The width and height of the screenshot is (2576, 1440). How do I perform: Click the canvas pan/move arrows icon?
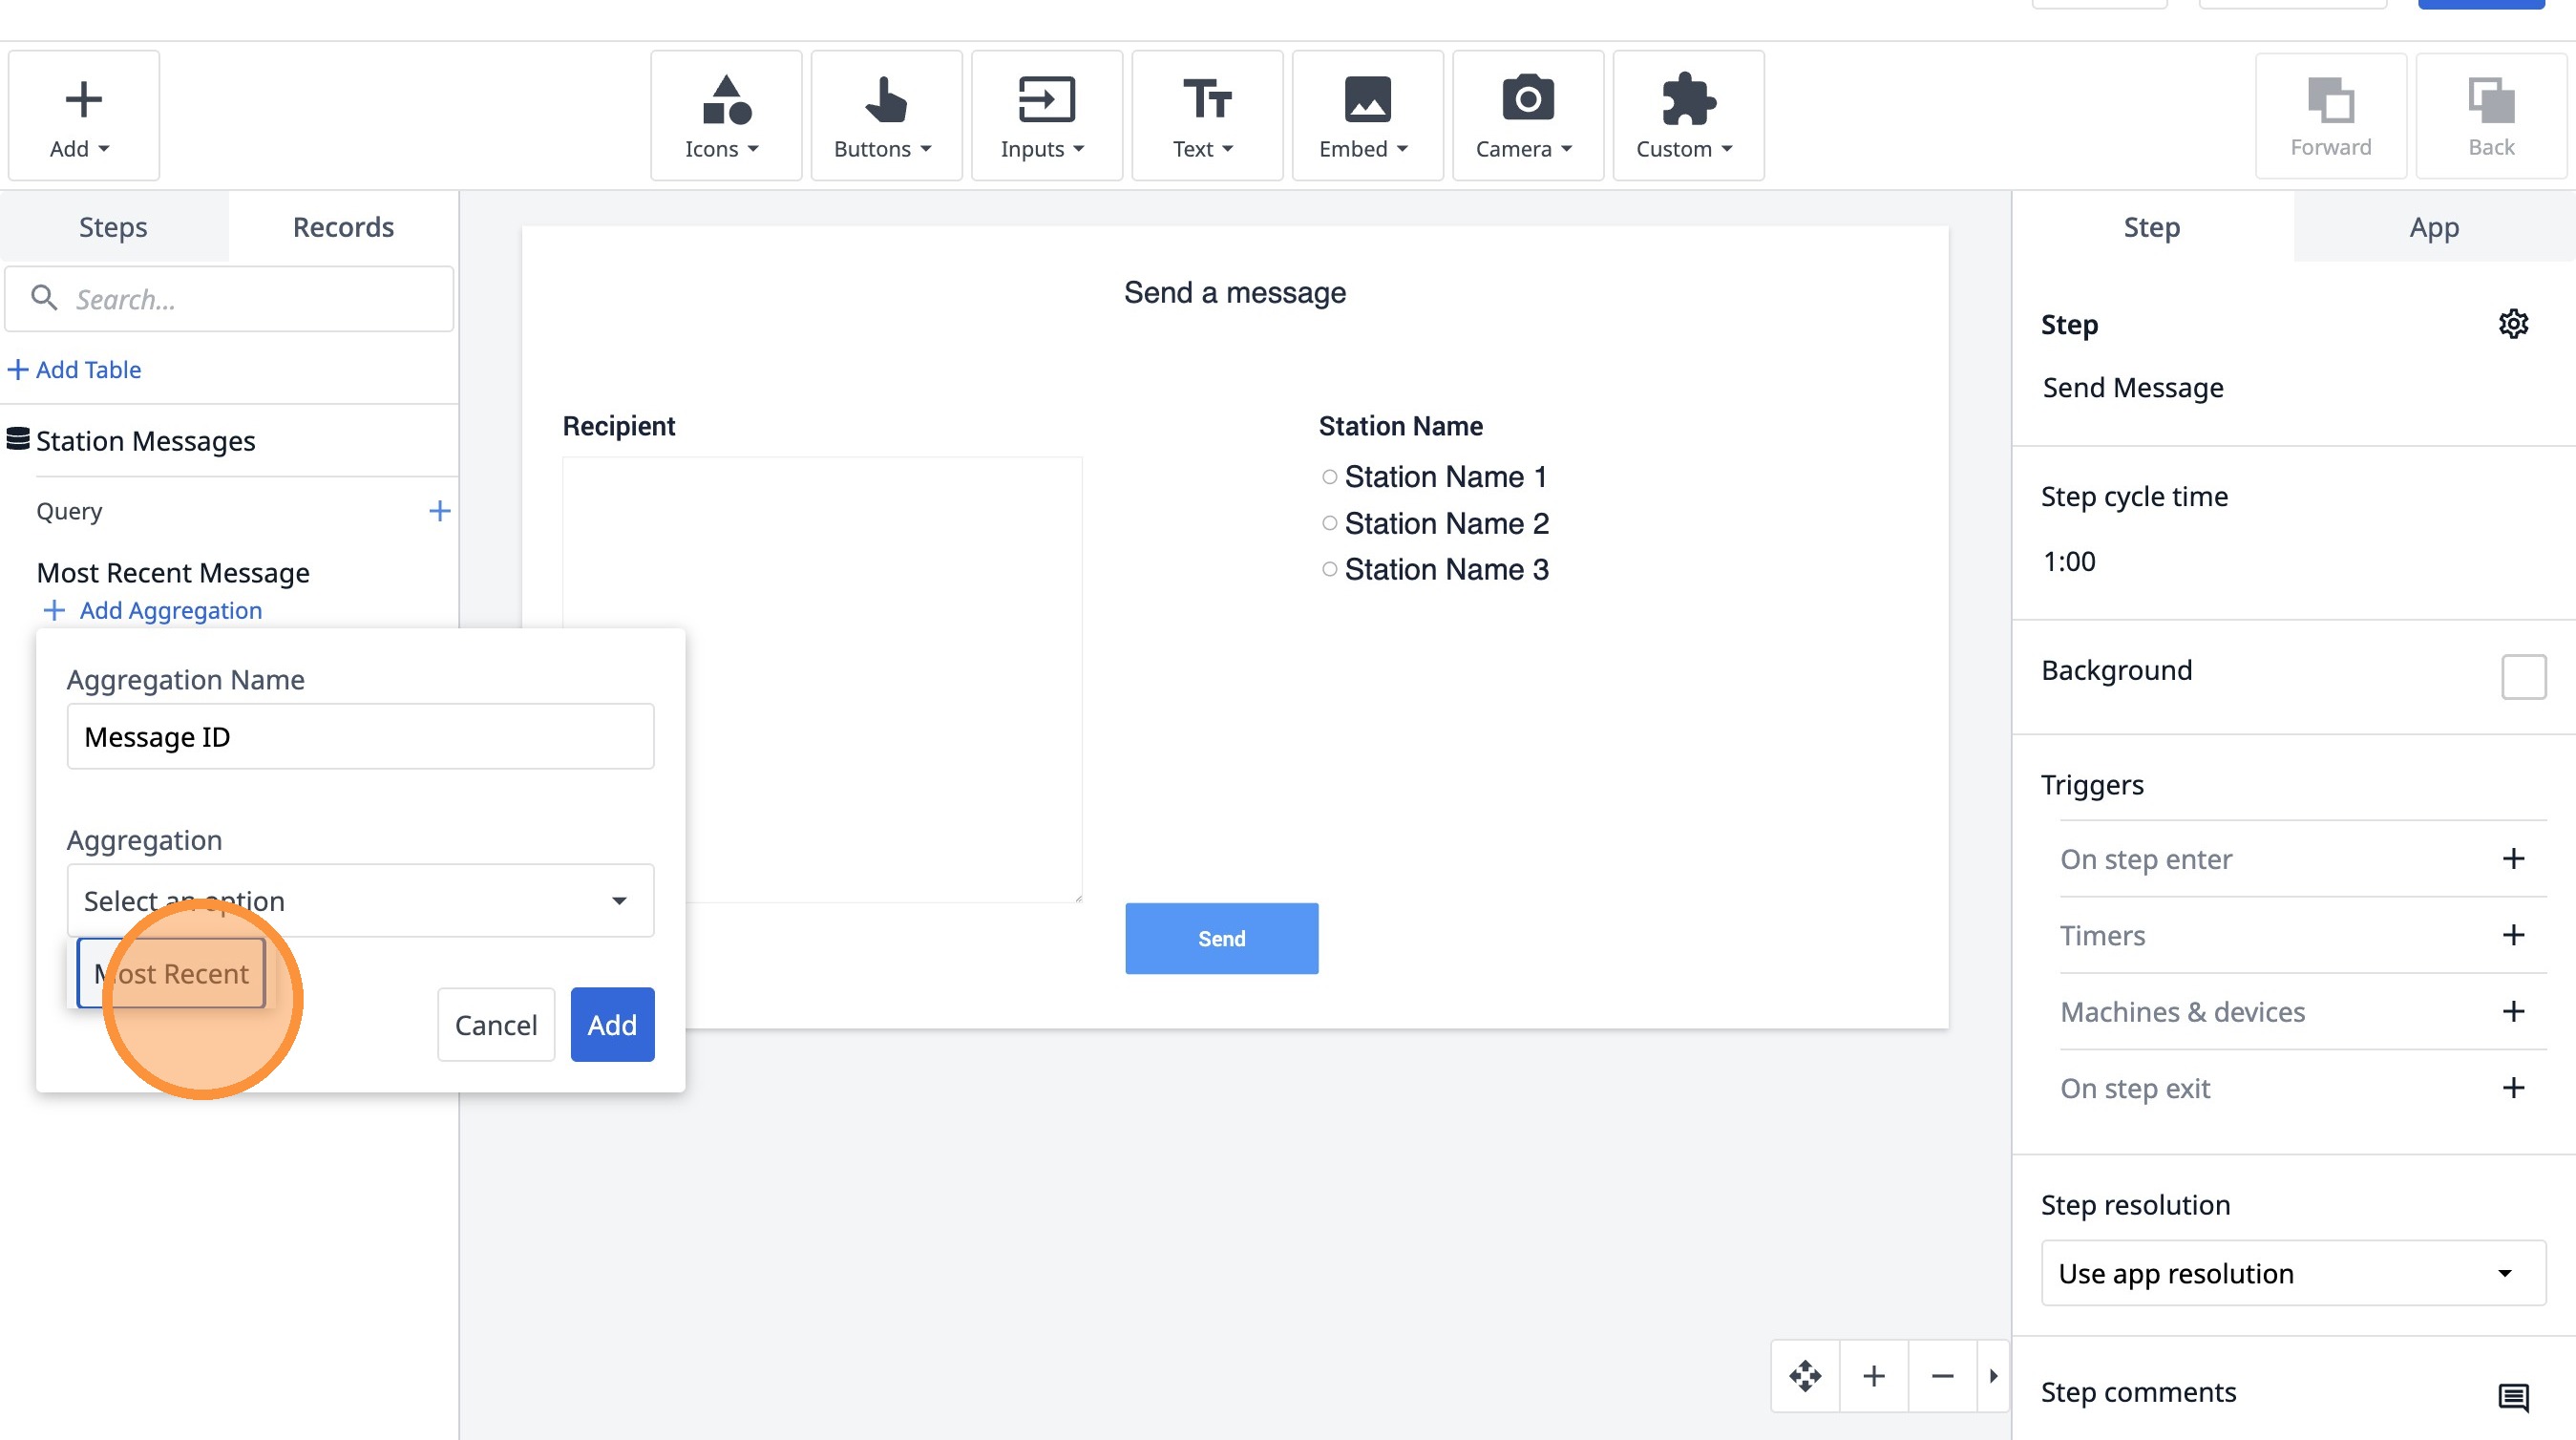point(1805,1376)
